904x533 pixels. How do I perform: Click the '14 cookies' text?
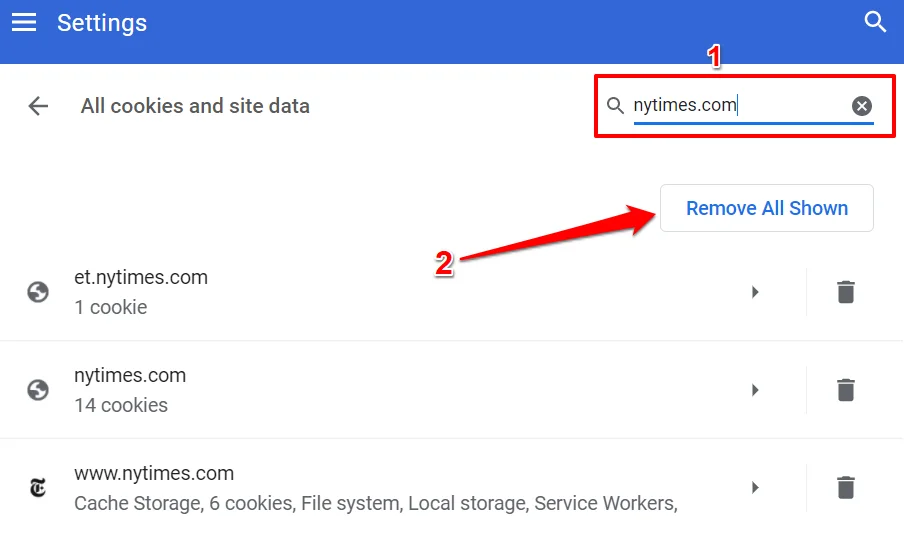121,406
